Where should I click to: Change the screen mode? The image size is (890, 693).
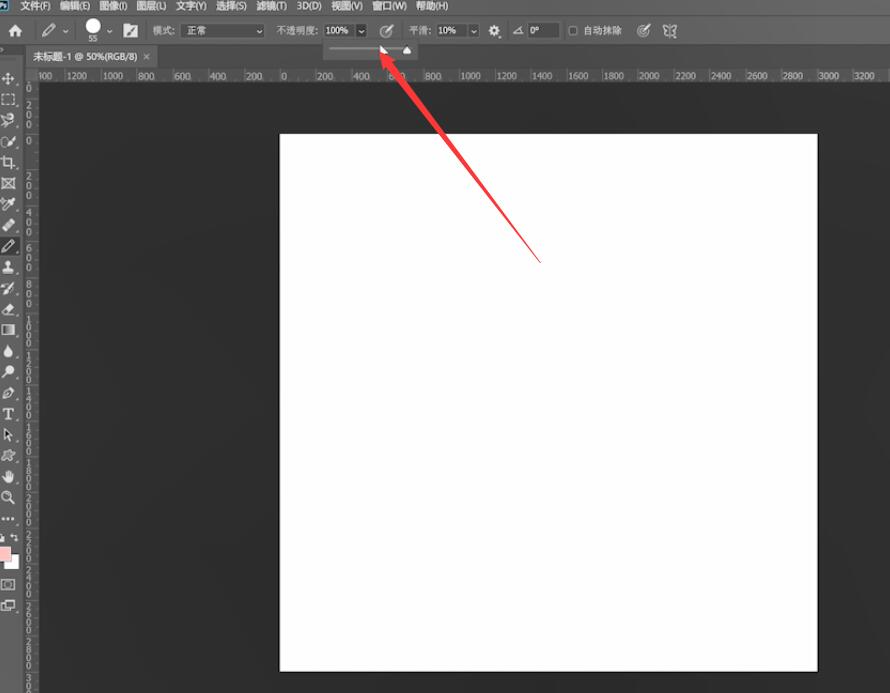(8, 605)
